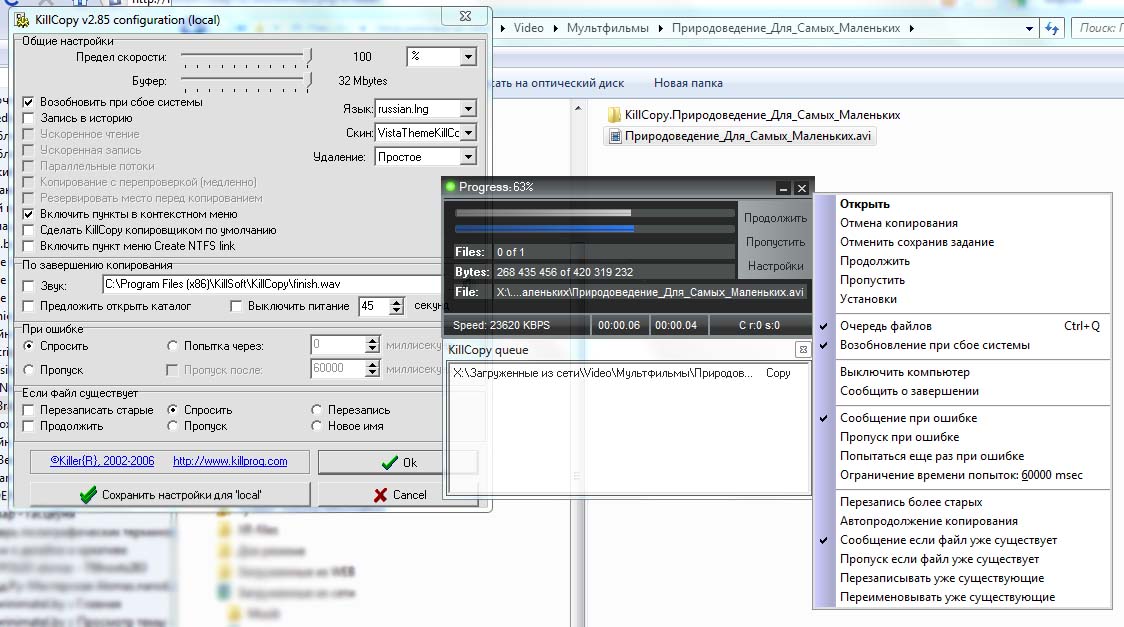The image size is (1124, 627).
Task: Select 'Переименовывать уже существующие' menu item
Action: (947, 597)
